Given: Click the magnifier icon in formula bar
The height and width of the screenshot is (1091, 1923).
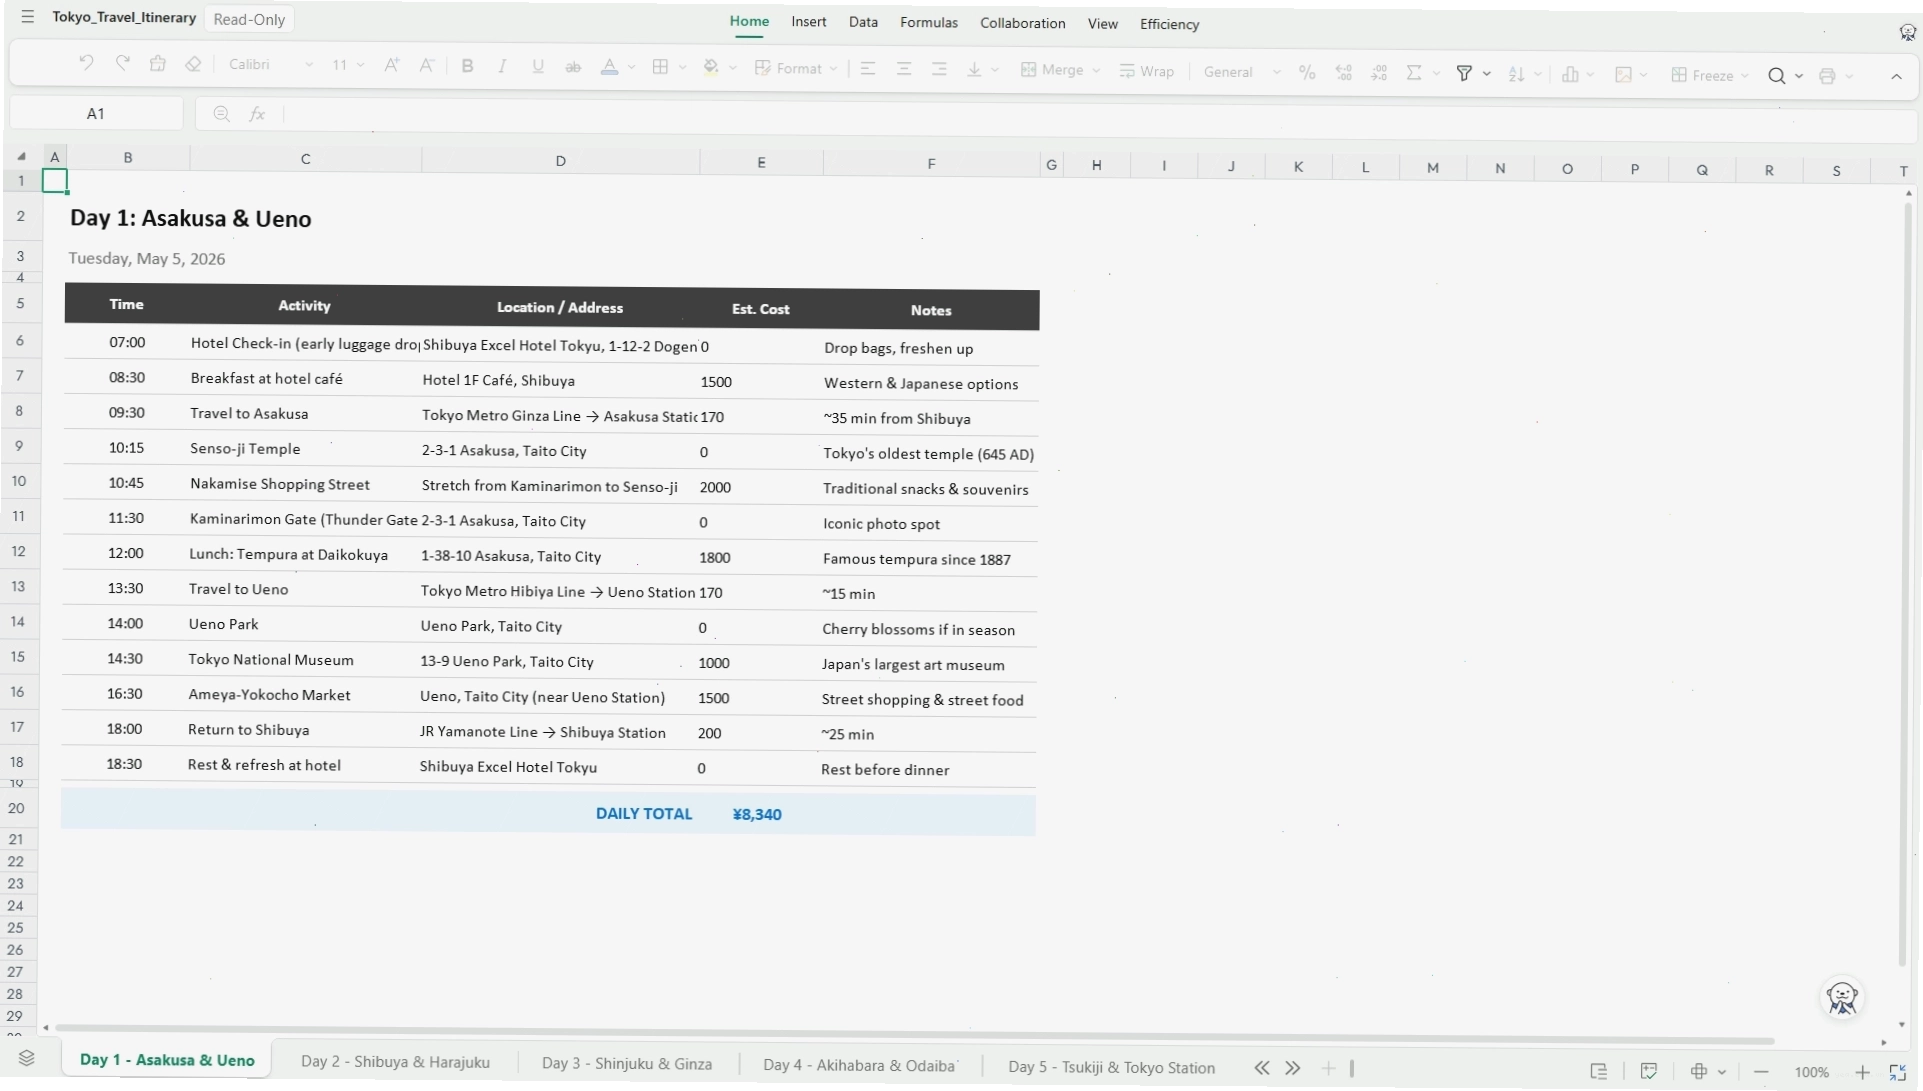Looking at the screenshot, I should 221,114.
